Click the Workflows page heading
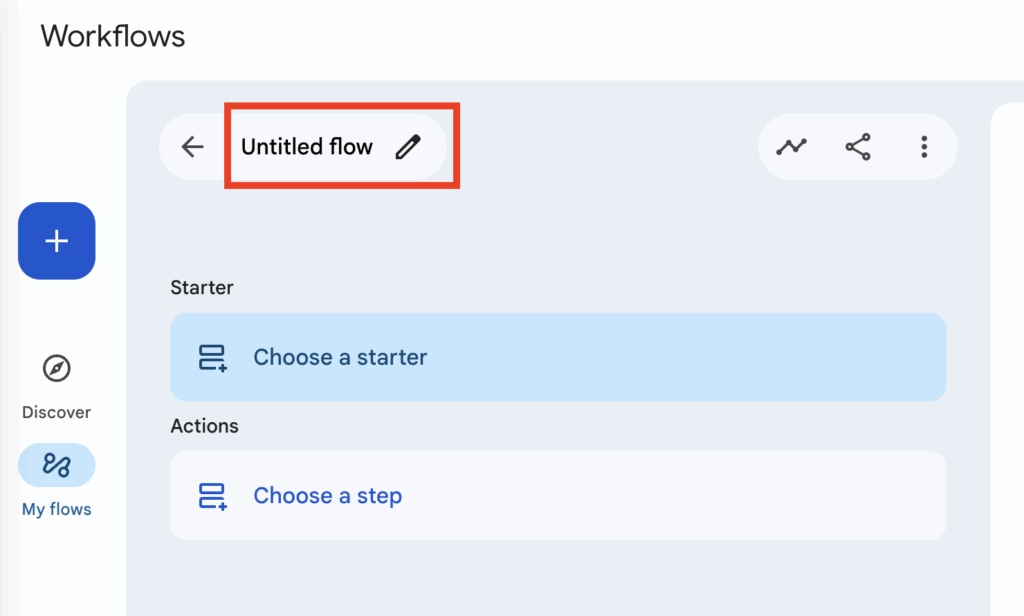This screenshot has height=616, width=1024. click(x=113, y=37)
